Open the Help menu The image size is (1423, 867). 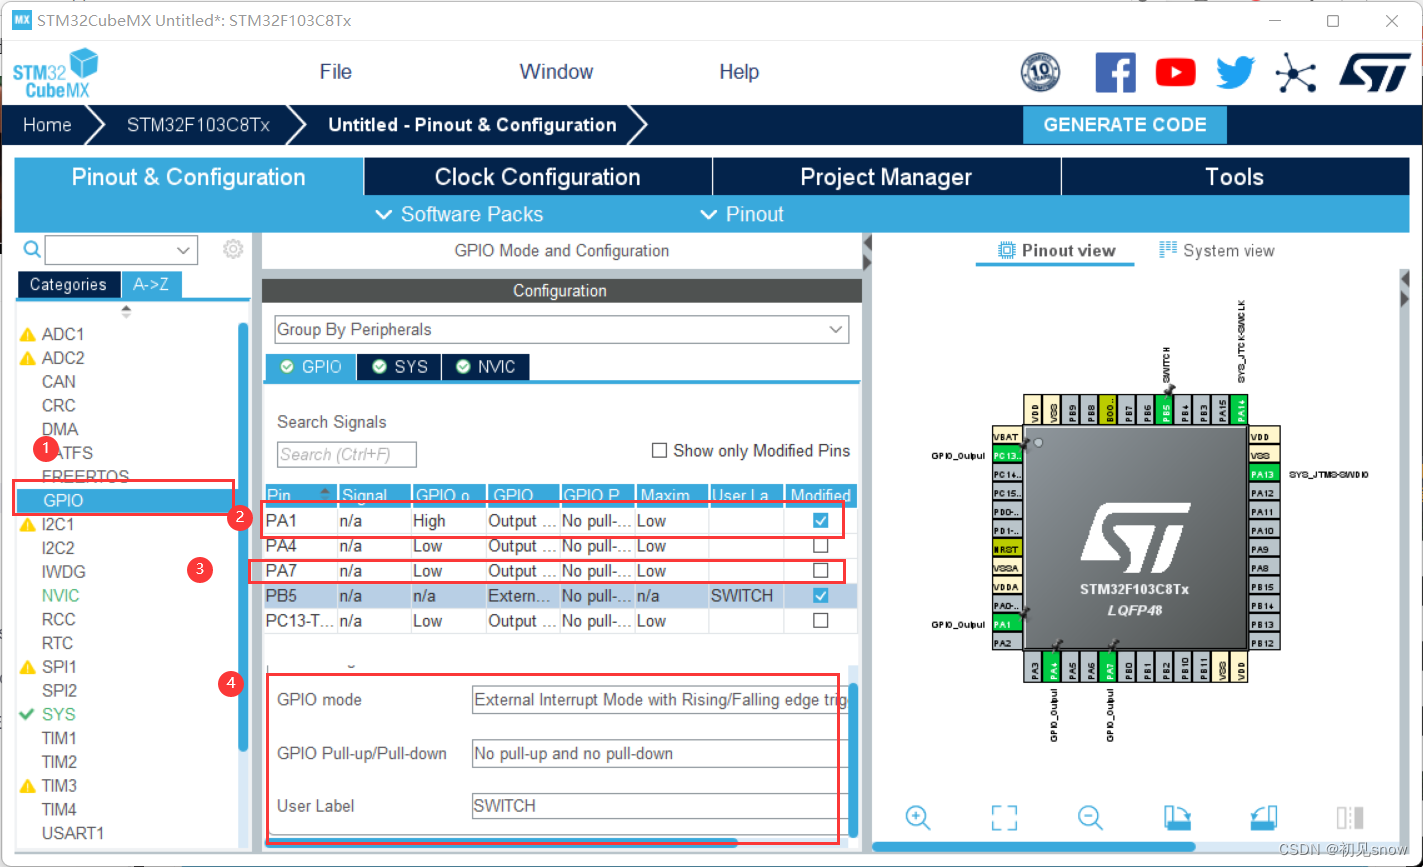[x=739, y=72]
